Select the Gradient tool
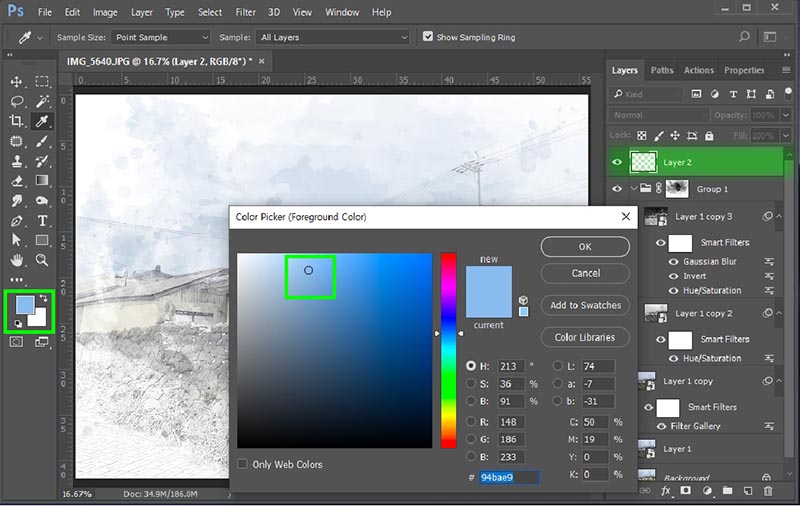800x506 pixels. pyautogui.click(x=42, y=181)
